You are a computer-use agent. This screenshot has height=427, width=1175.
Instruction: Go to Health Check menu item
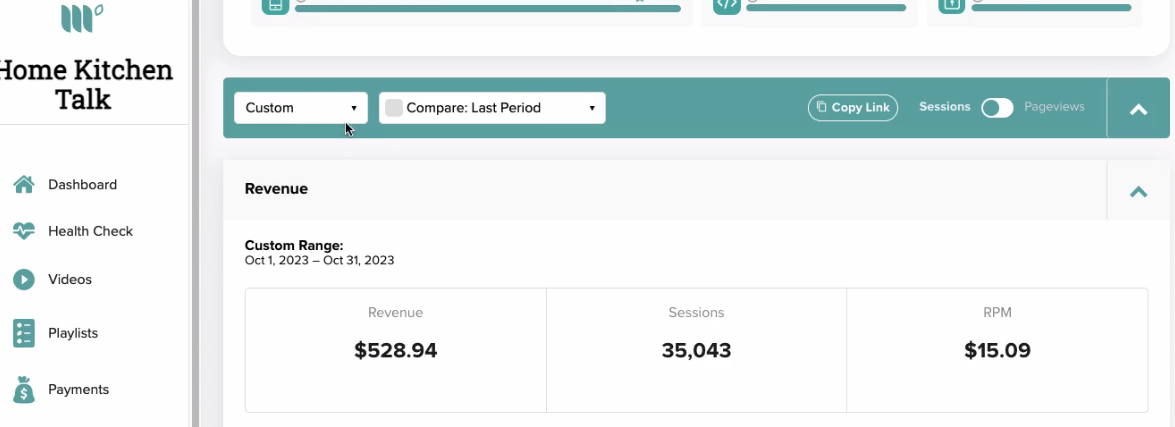(x=90, y=231)
